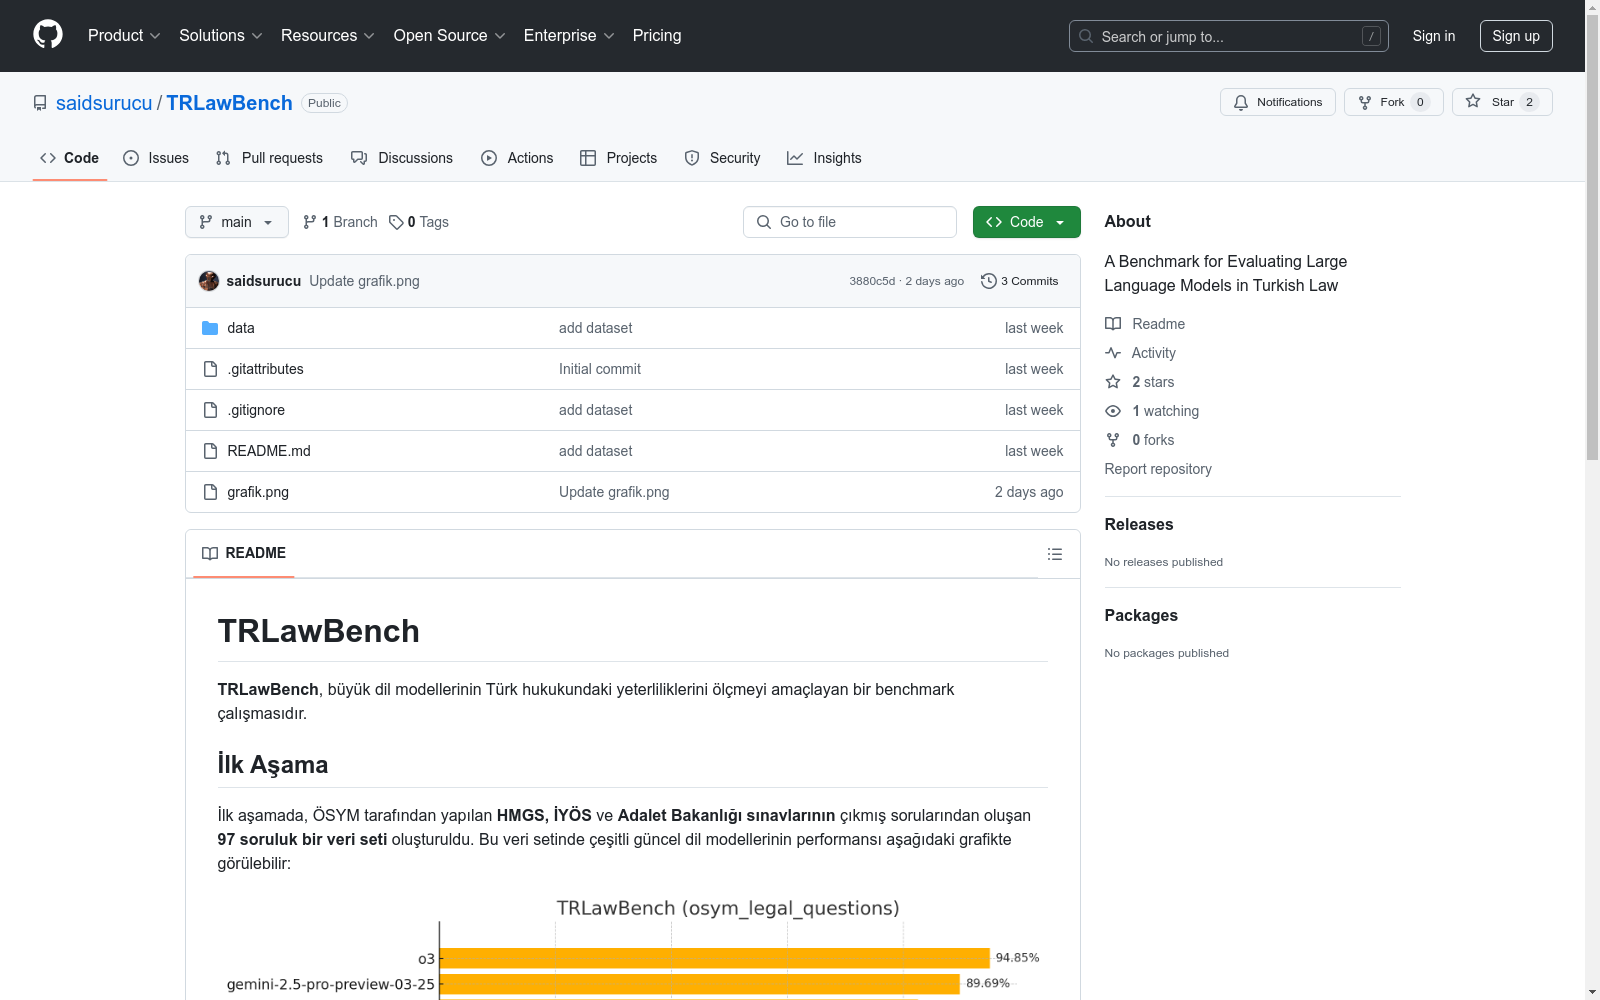Fork this repository
1600x1000 pixels.
[x=1394, y=102]
